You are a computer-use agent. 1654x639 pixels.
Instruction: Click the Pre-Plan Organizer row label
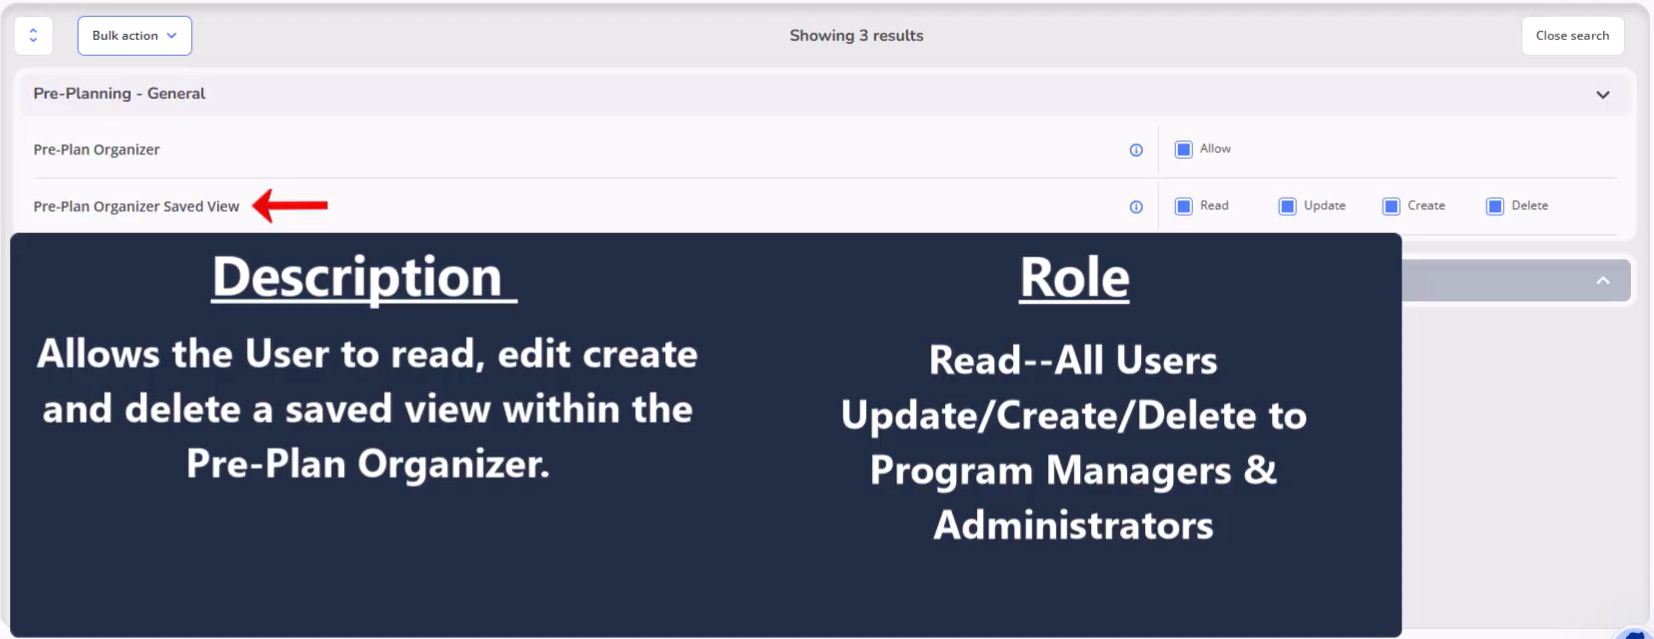point(97,150)
